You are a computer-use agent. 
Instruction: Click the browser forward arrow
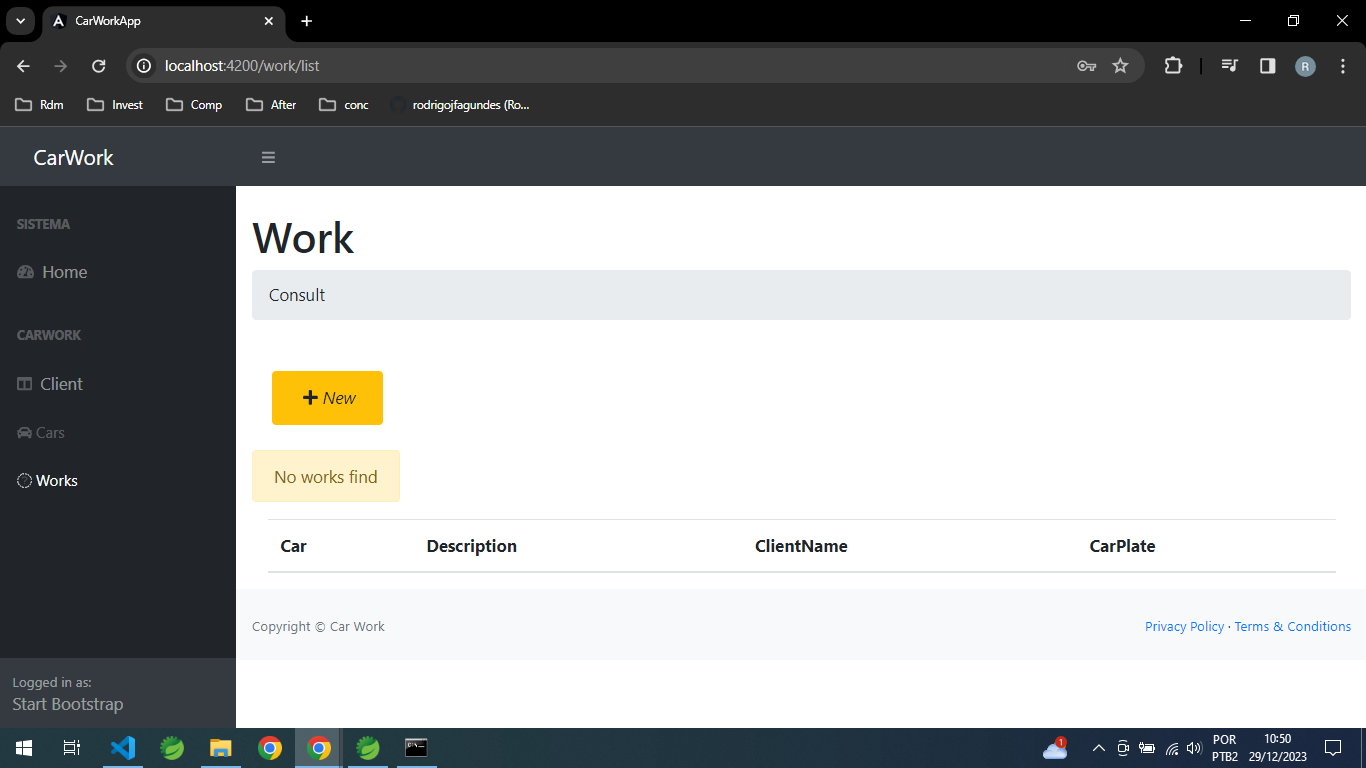(60, 66)
